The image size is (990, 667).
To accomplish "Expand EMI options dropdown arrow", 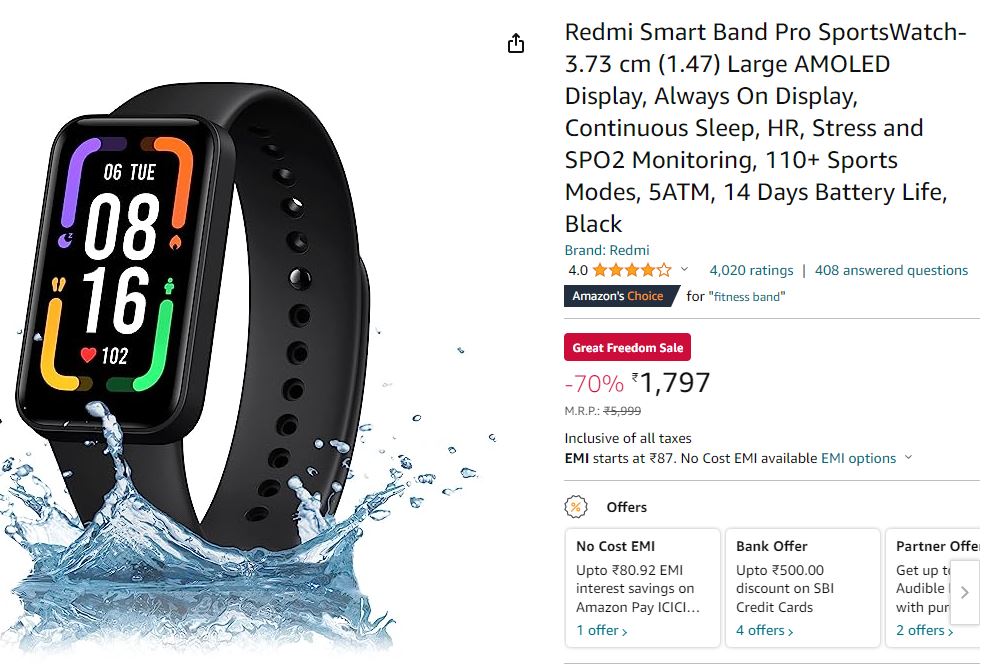I will coord(908,457).
